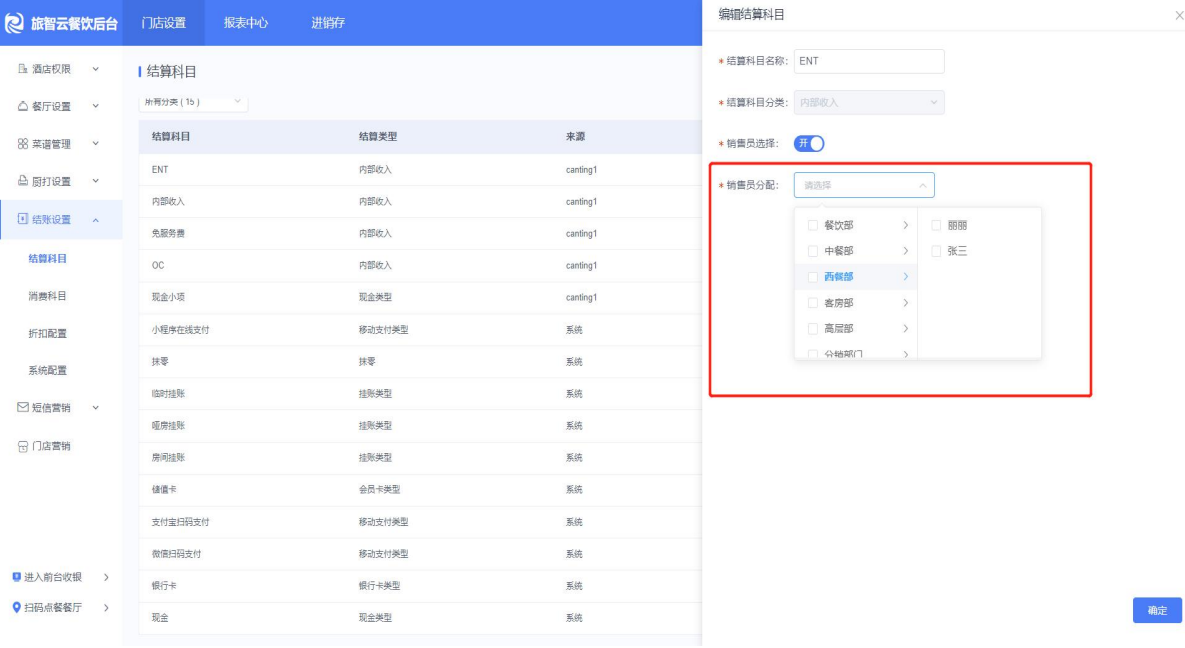Check the 客房部 checkbox
Screen dimensions: 1185x648
click(812, 303)
